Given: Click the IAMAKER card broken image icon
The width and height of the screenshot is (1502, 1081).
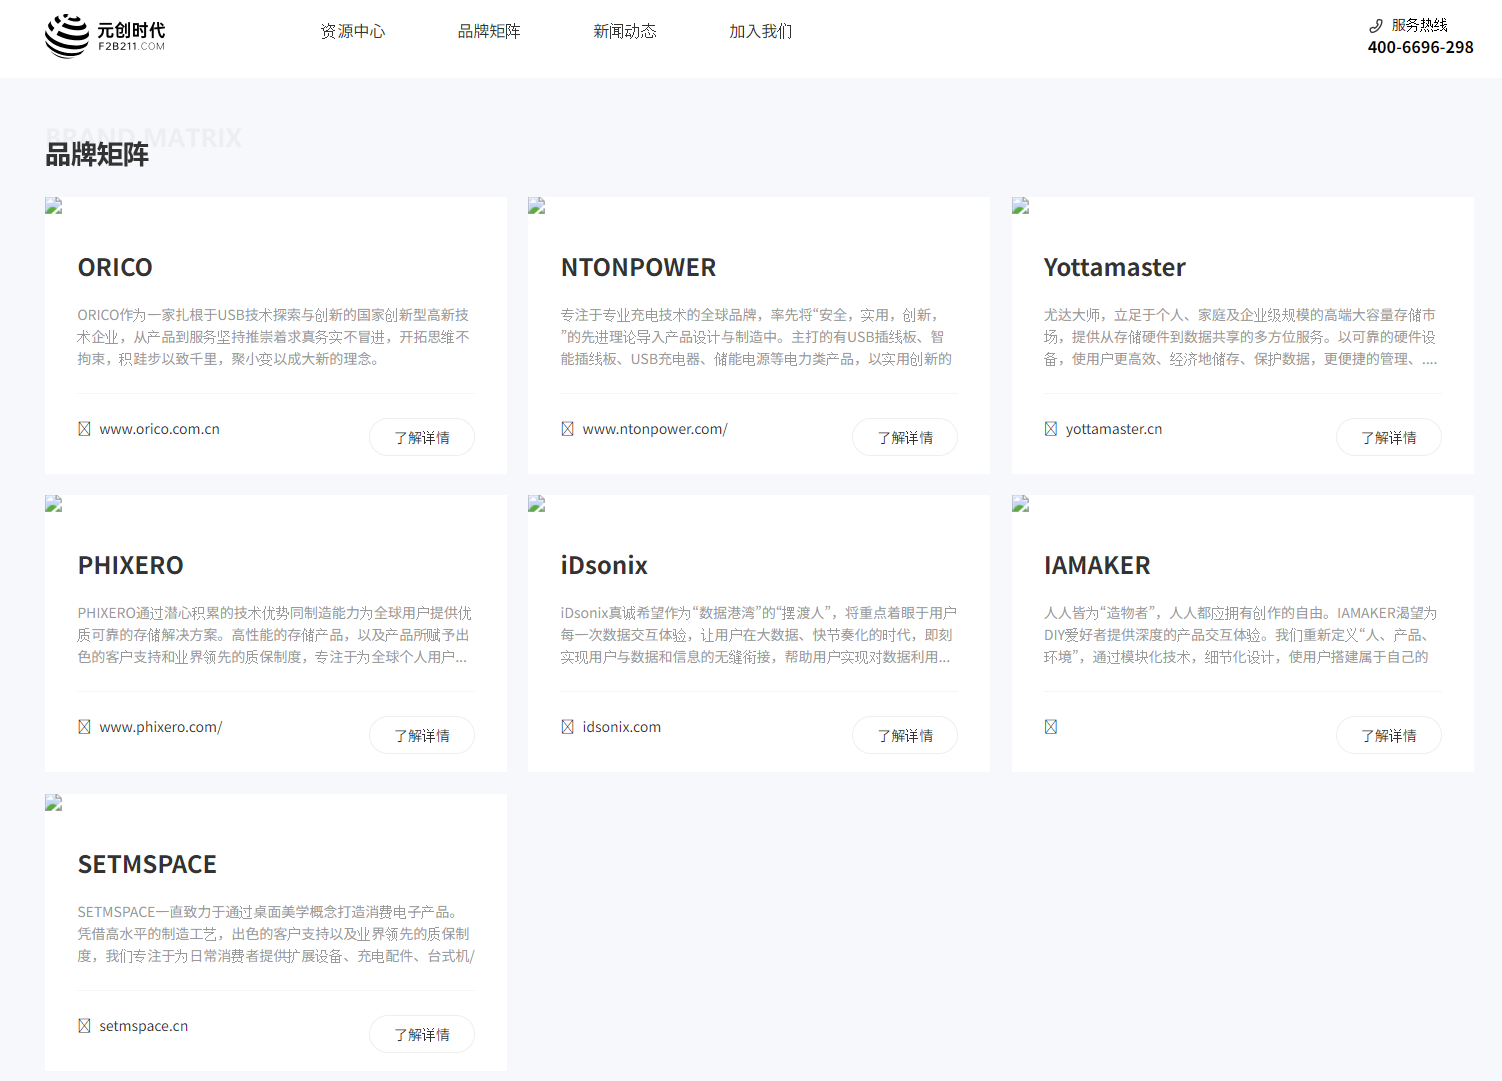Looking at the screenshot, I should coord(1021,504).
